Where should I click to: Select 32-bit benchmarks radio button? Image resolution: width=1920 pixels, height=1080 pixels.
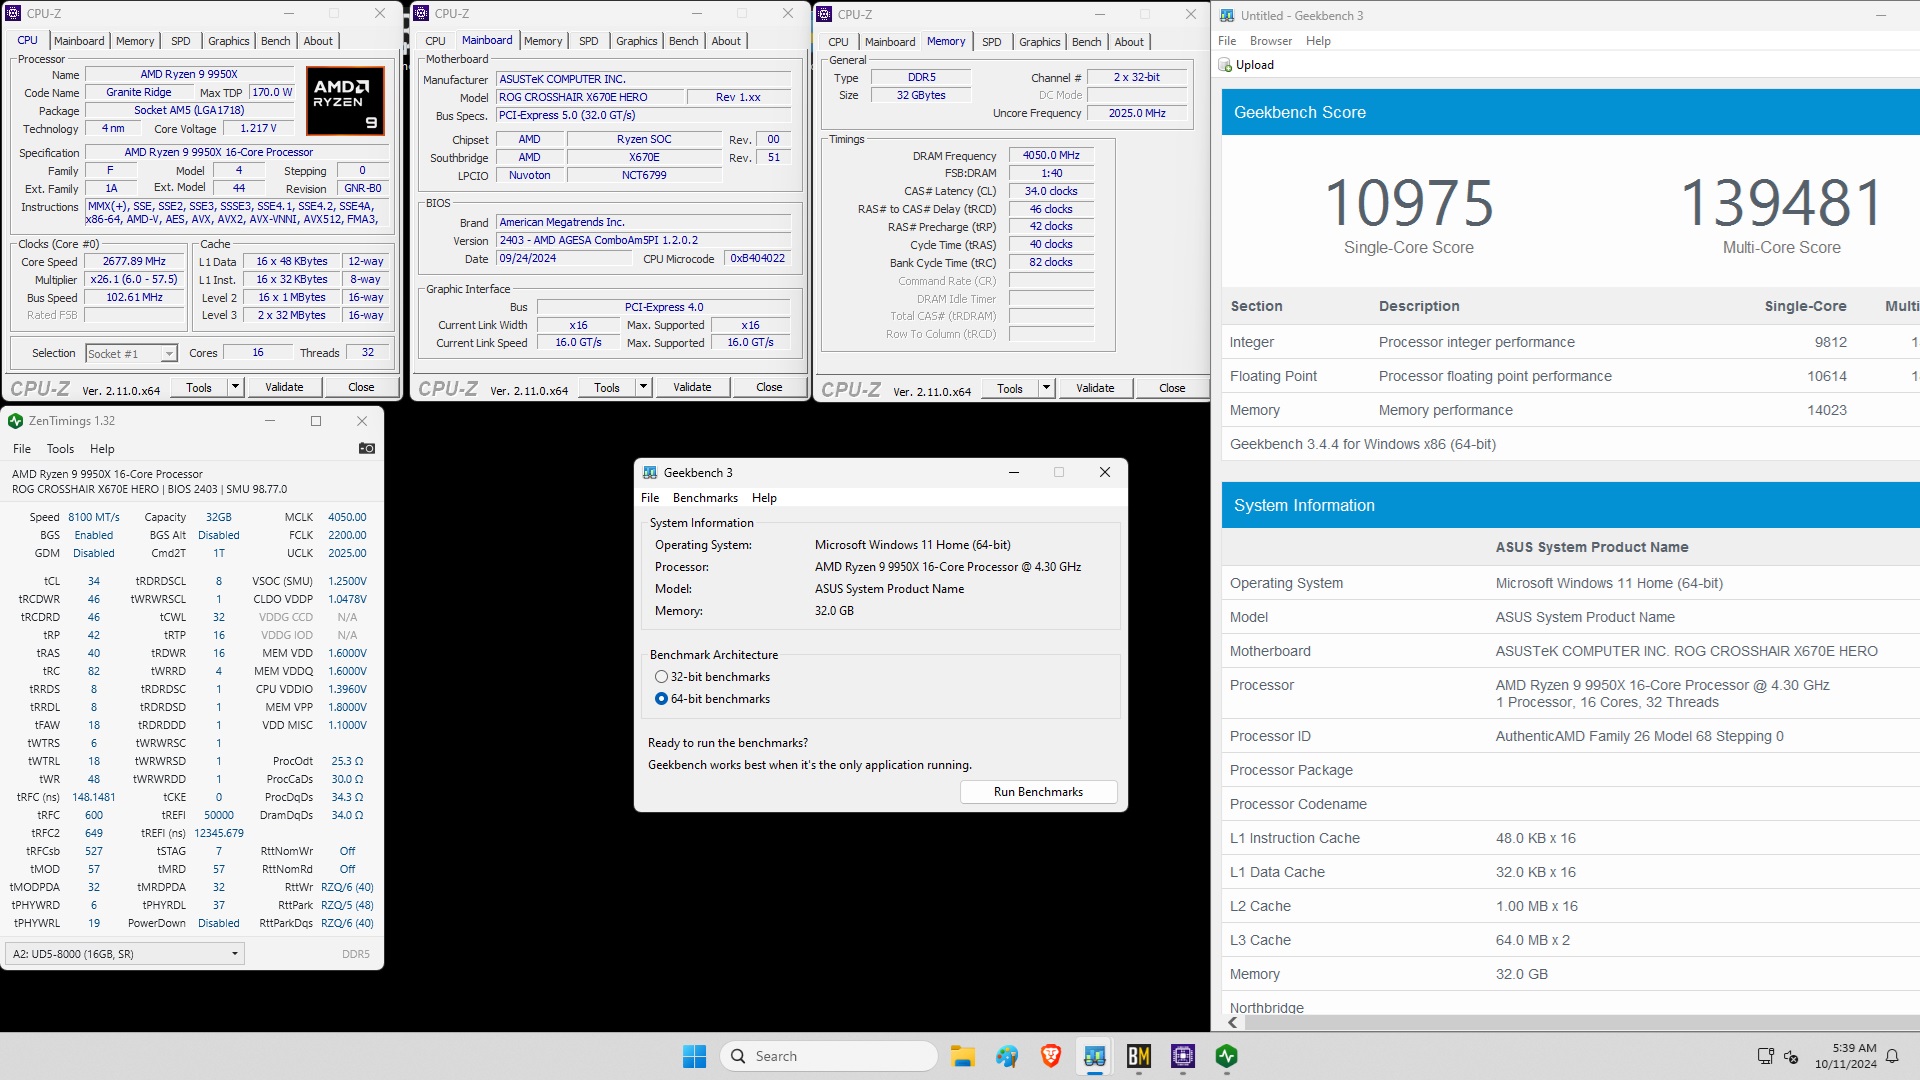pyautogui.click(x=661, y=677)
